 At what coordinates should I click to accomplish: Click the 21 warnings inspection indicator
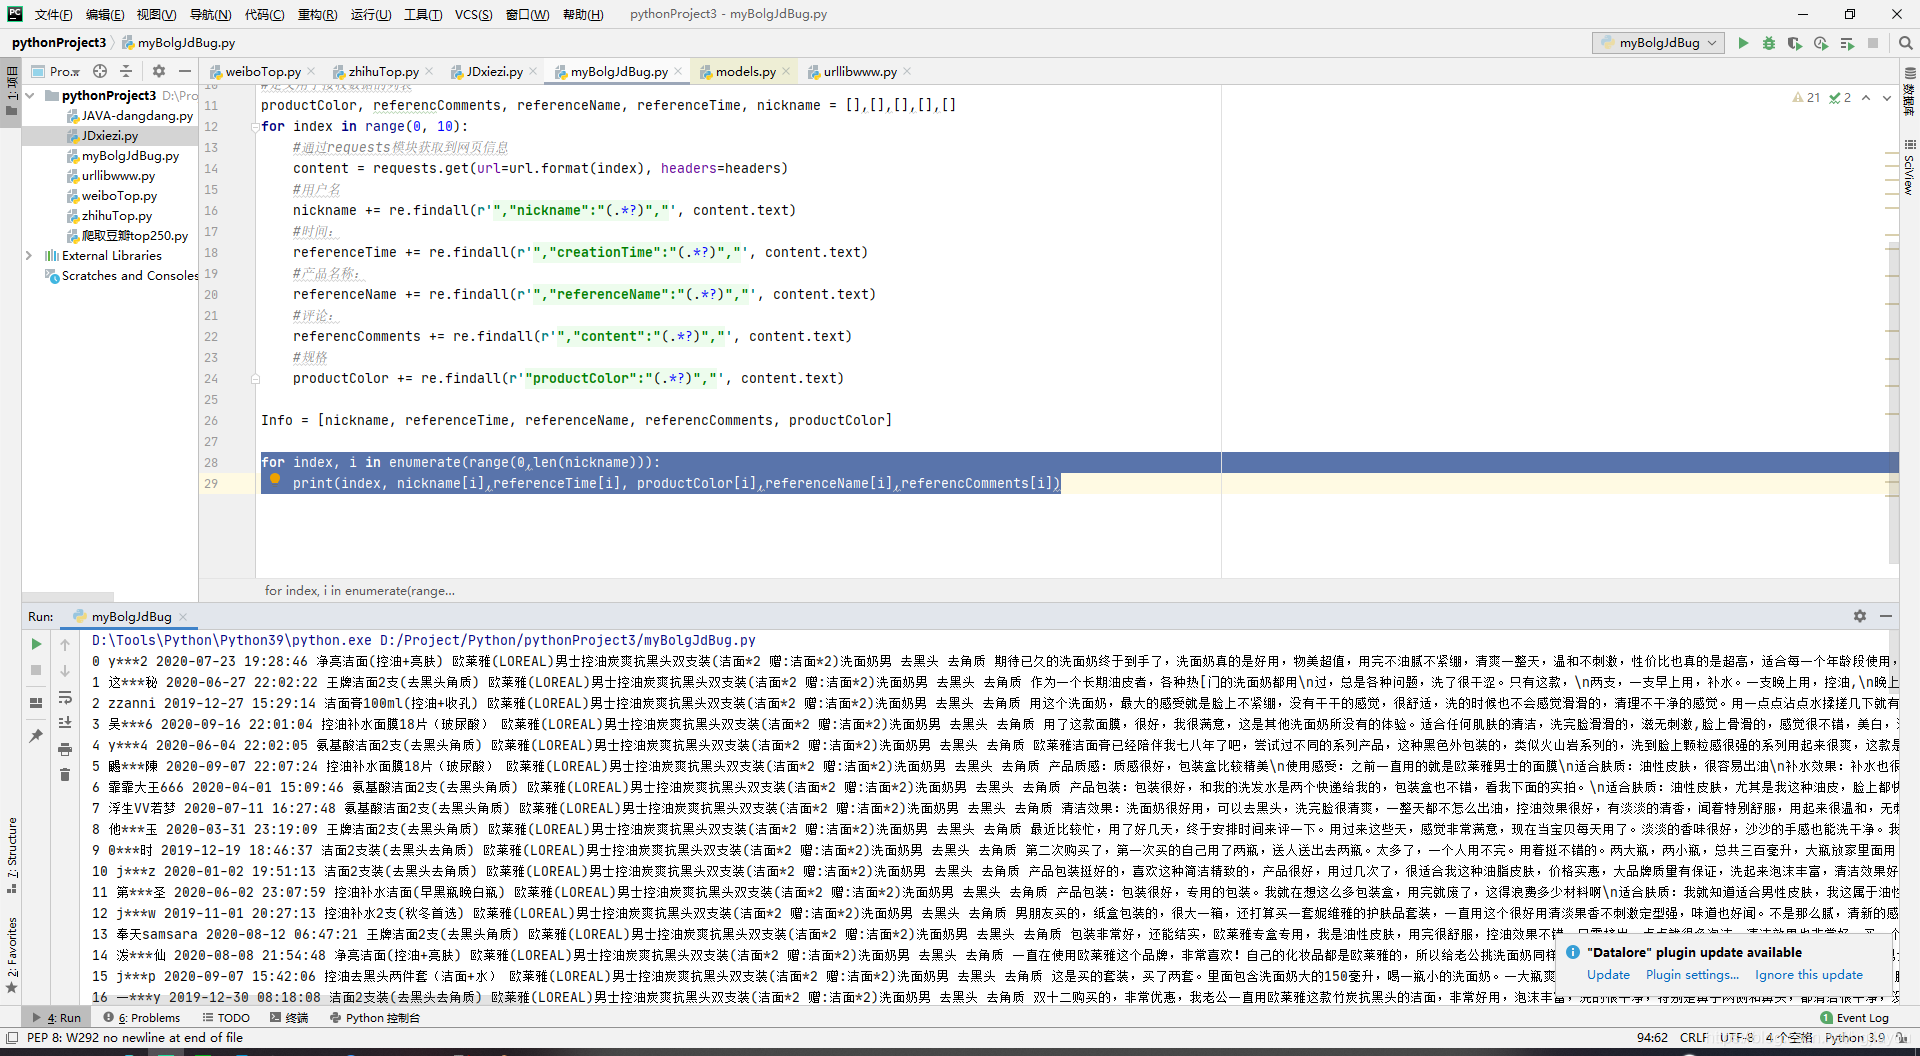pos(1806,98)
